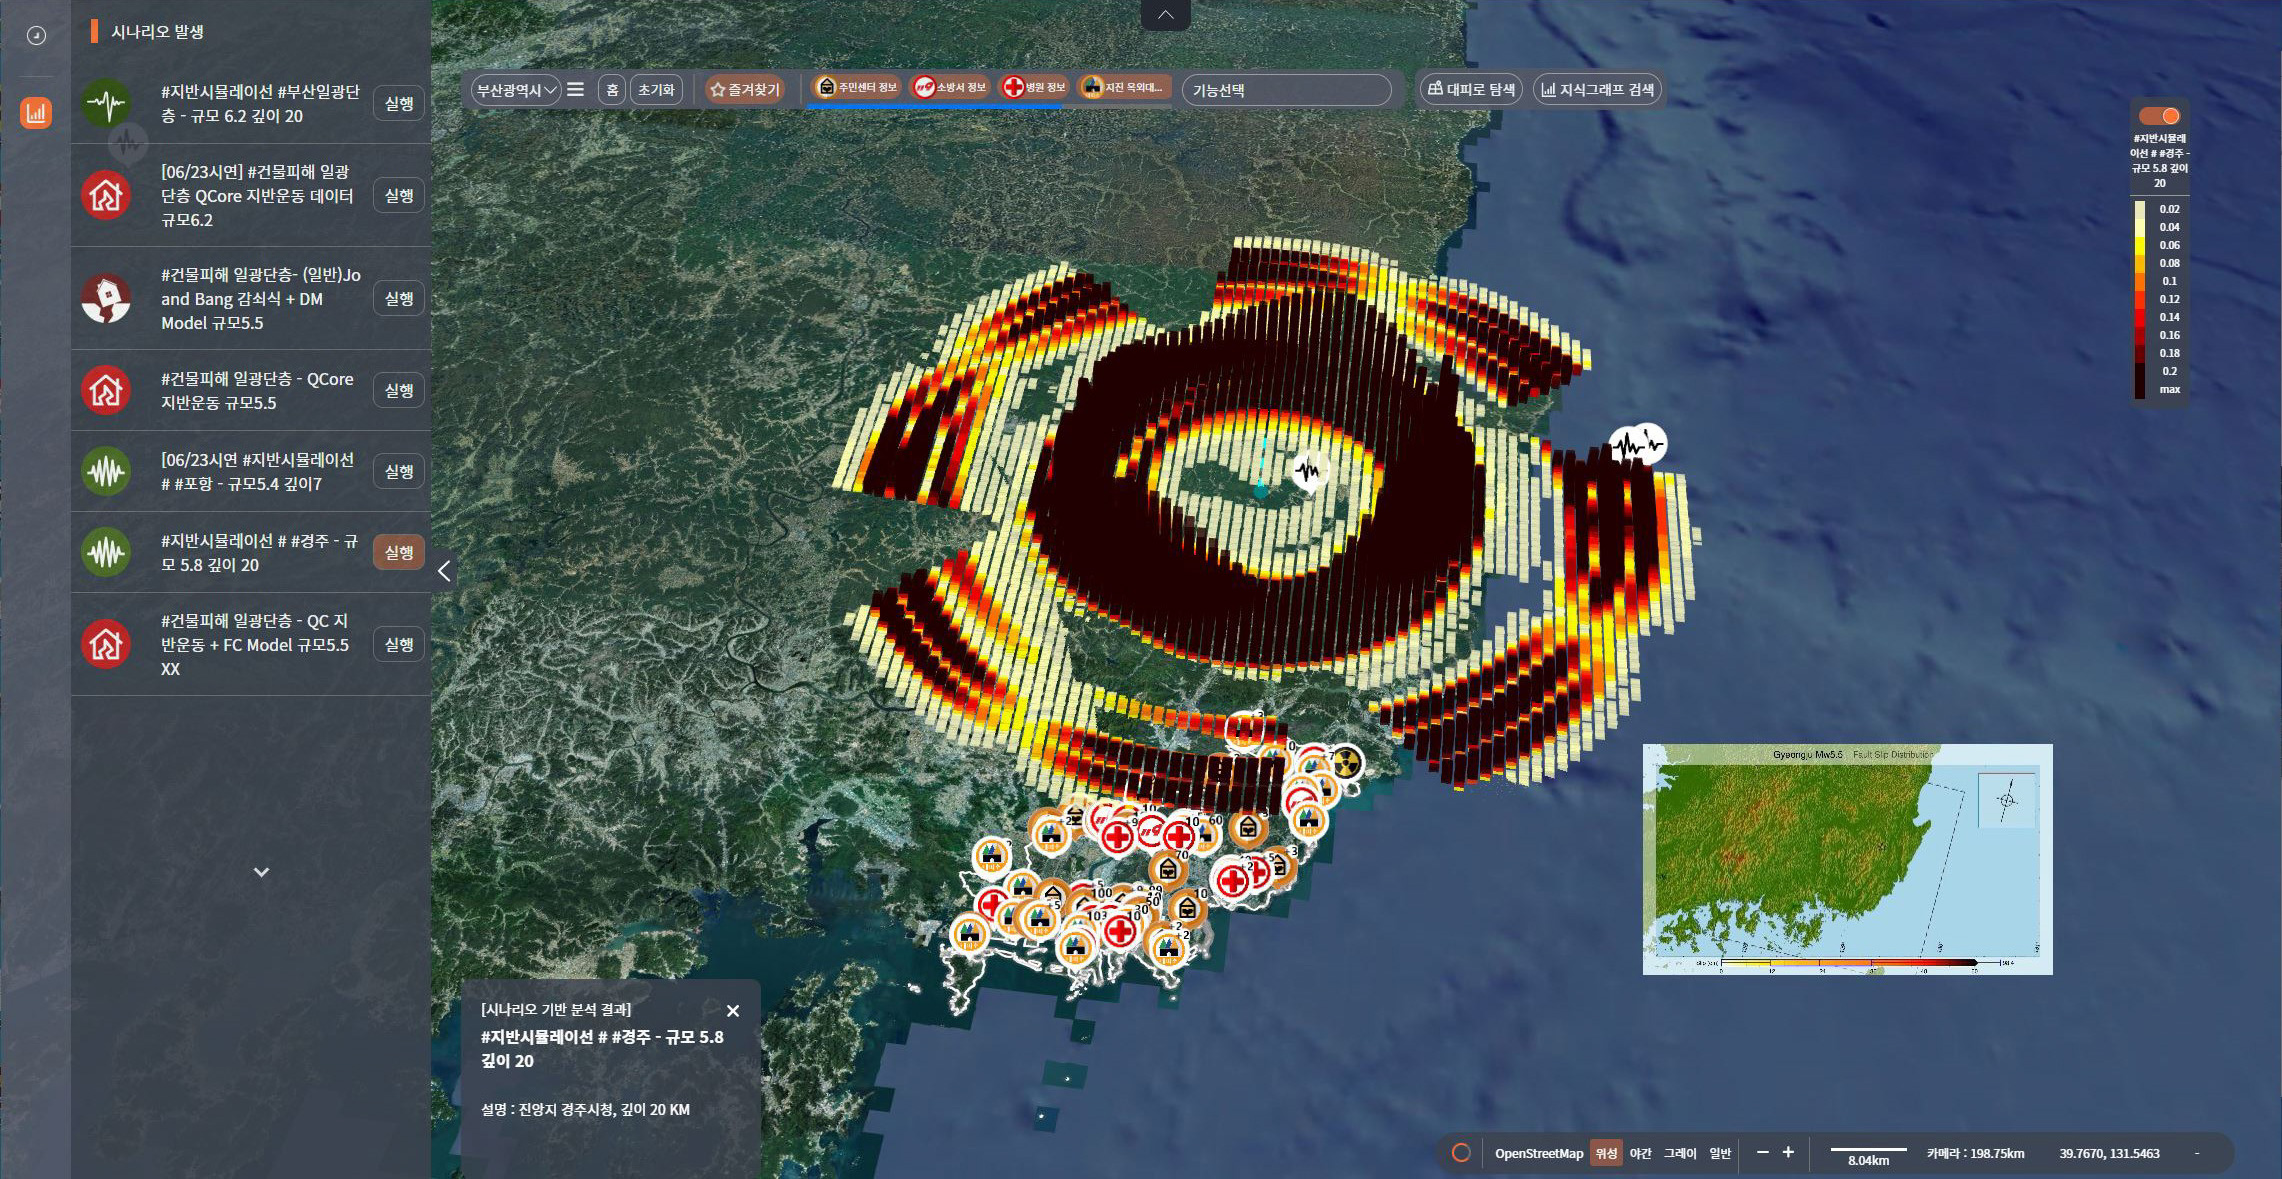The width and height of the screenshot is (2282, 1179).
Task: Zoom in with the plus icon
Action: click(1788, 1153)
